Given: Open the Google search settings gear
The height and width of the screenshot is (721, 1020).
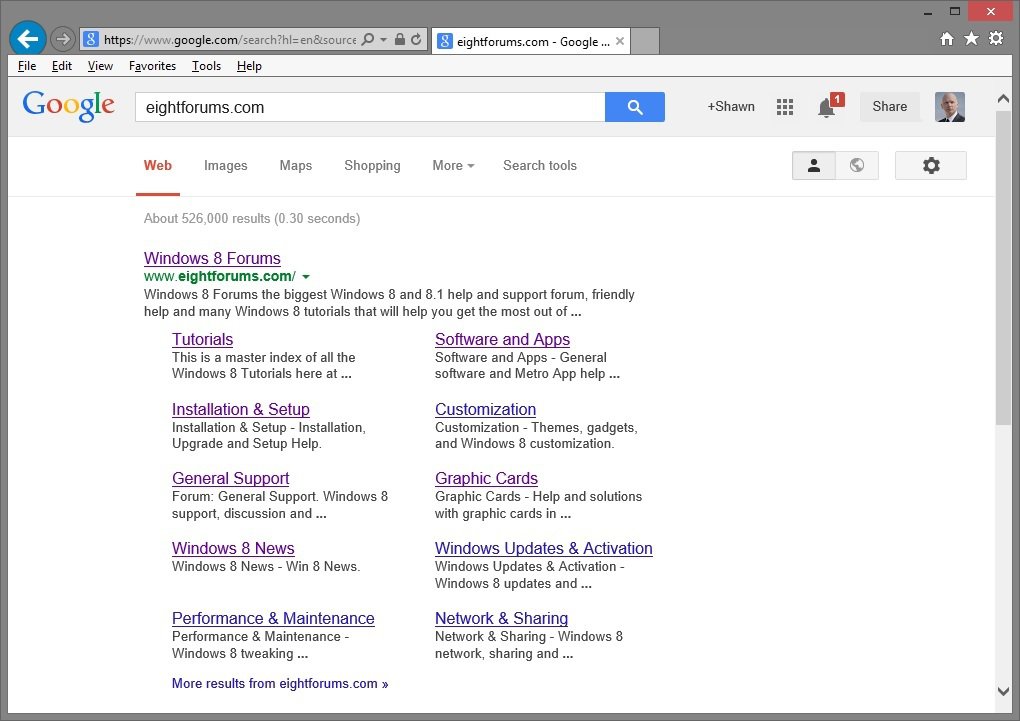Looking at the screenshot, I should [931, 166].
